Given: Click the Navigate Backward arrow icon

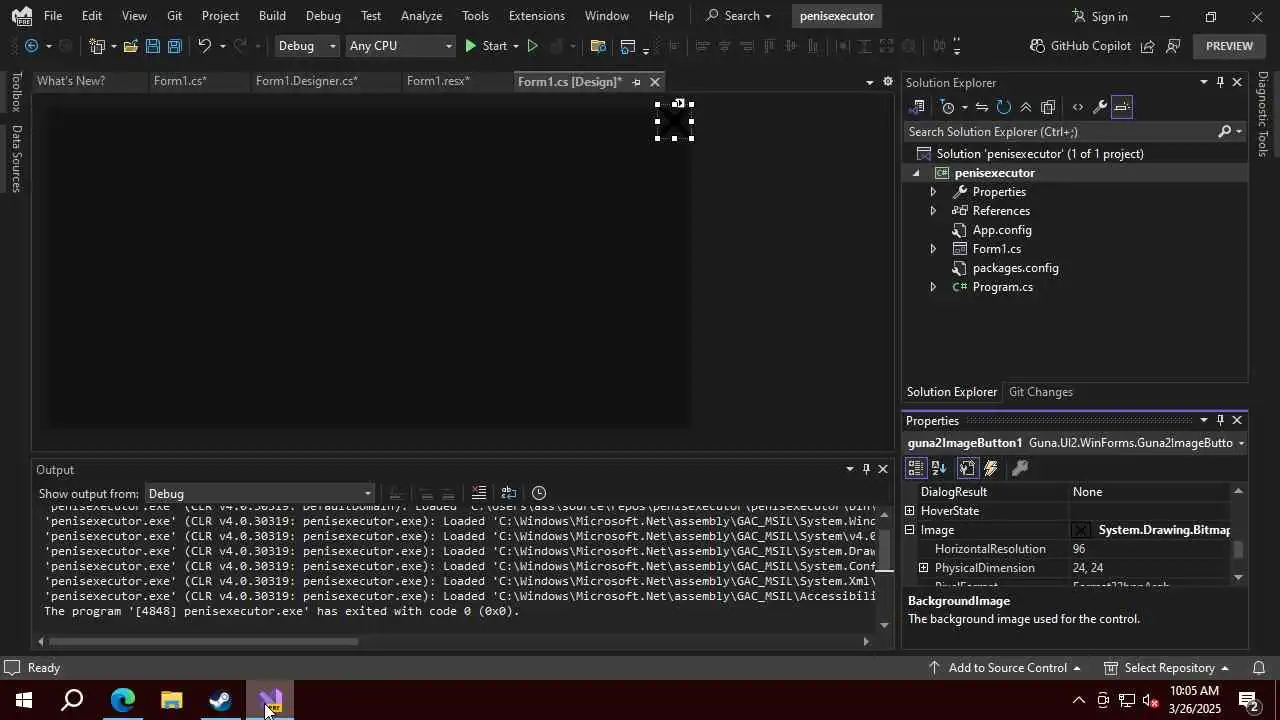Looking at the screenshot, I should (x=32, y=46).
